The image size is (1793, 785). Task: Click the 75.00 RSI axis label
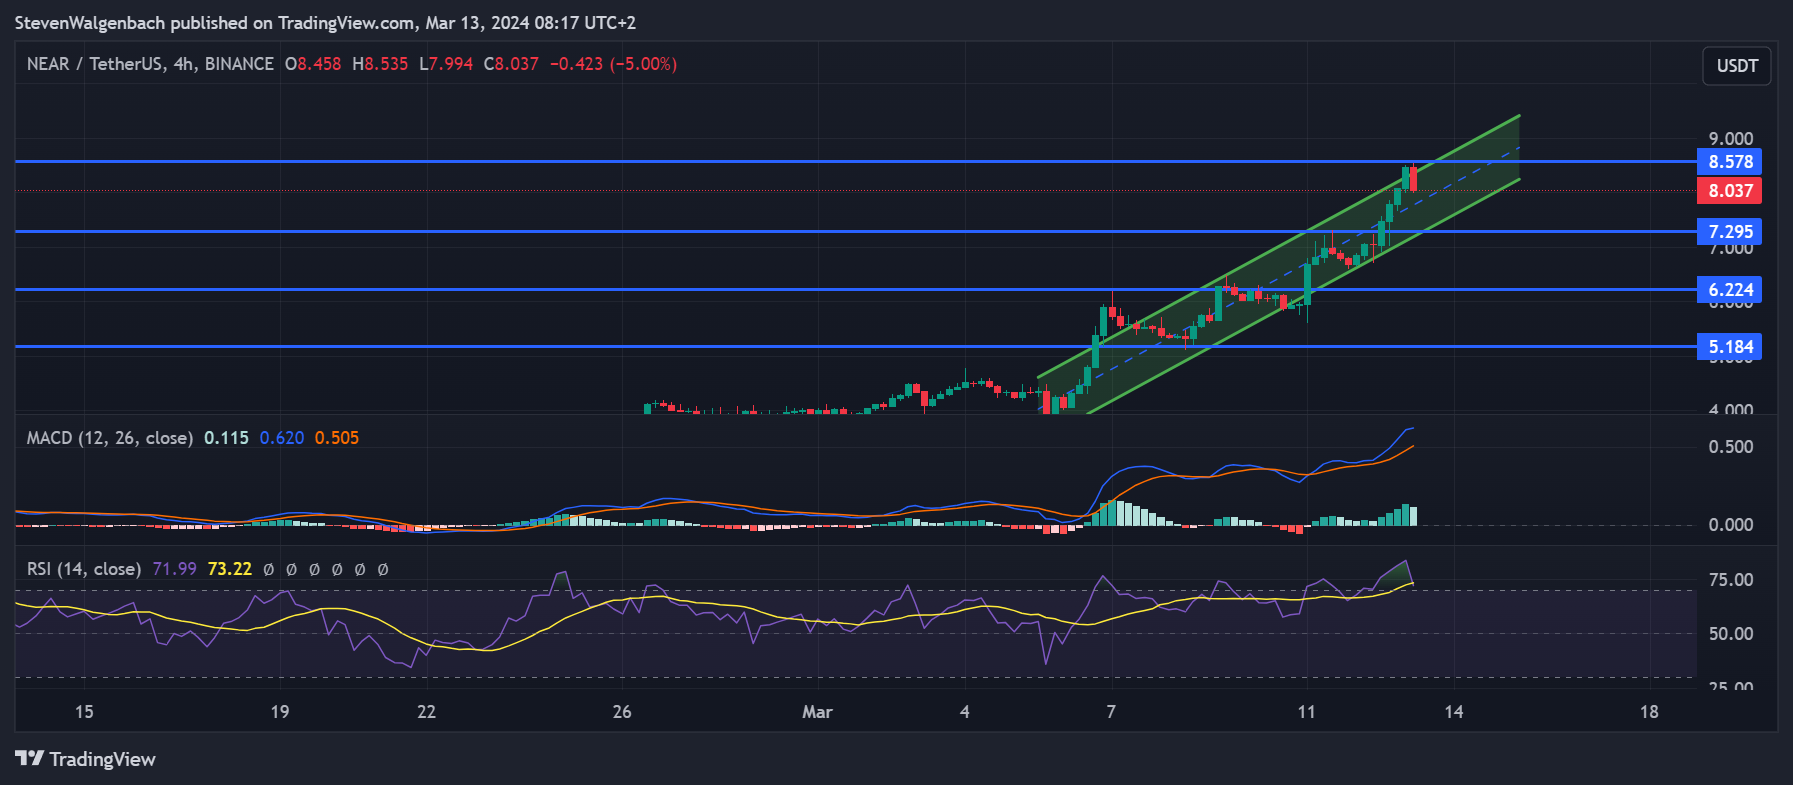[1730, 580]
